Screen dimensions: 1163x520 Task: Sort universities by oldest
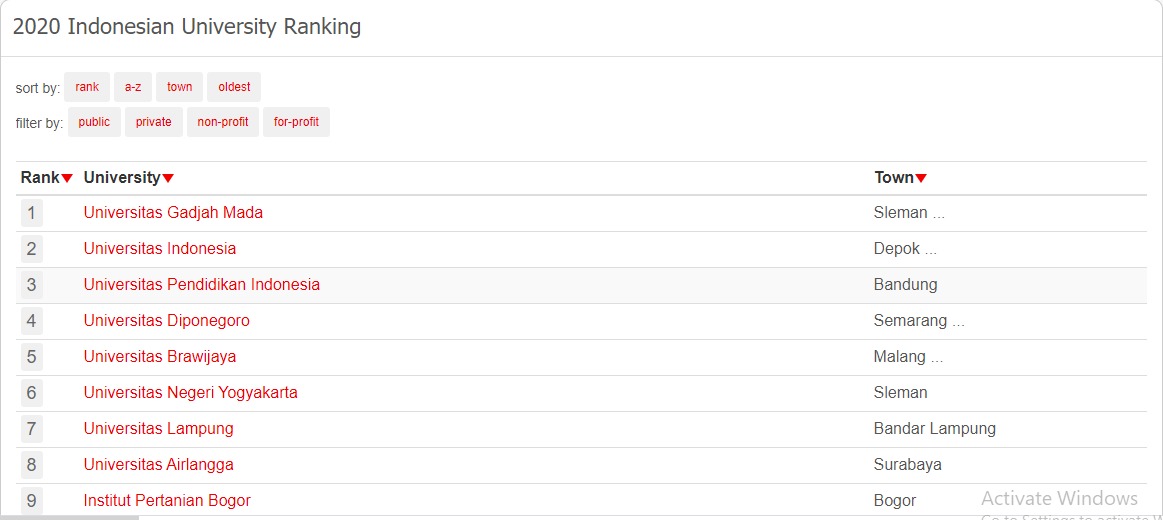coord(234,87)
